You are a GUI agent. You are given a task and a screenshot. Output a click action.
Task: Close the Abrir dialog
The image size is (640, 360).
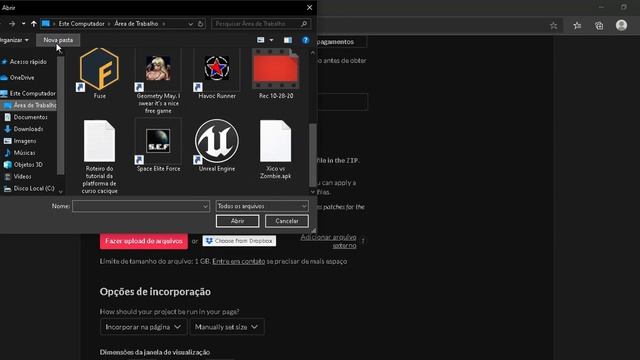pos(309,8)
